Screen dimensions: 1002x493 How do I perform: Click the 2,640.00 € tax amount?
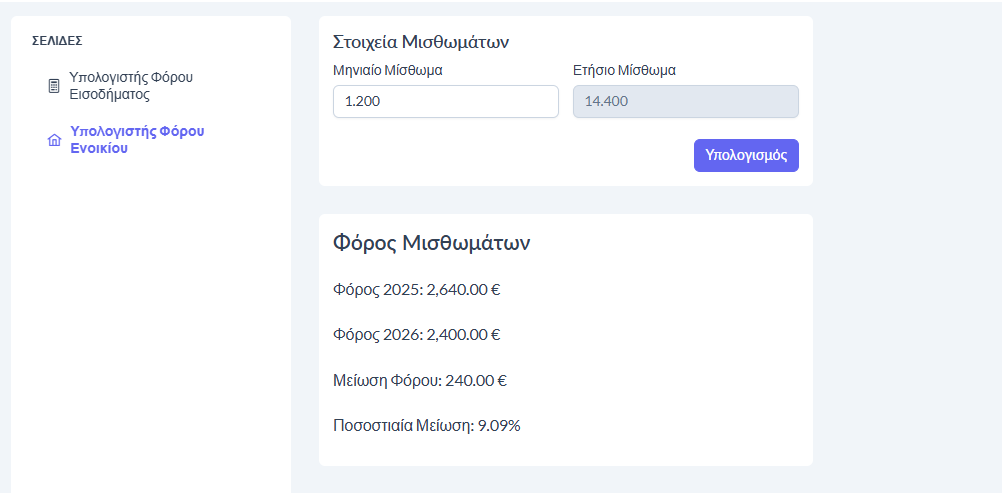point(463,290)
